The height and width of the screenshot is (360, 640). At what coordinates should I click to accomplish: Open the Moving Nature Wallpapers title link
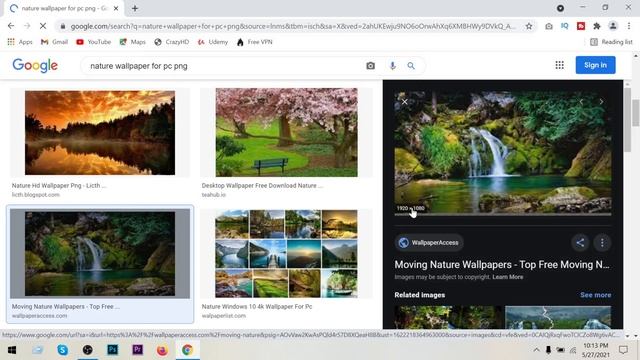(502, 264)
